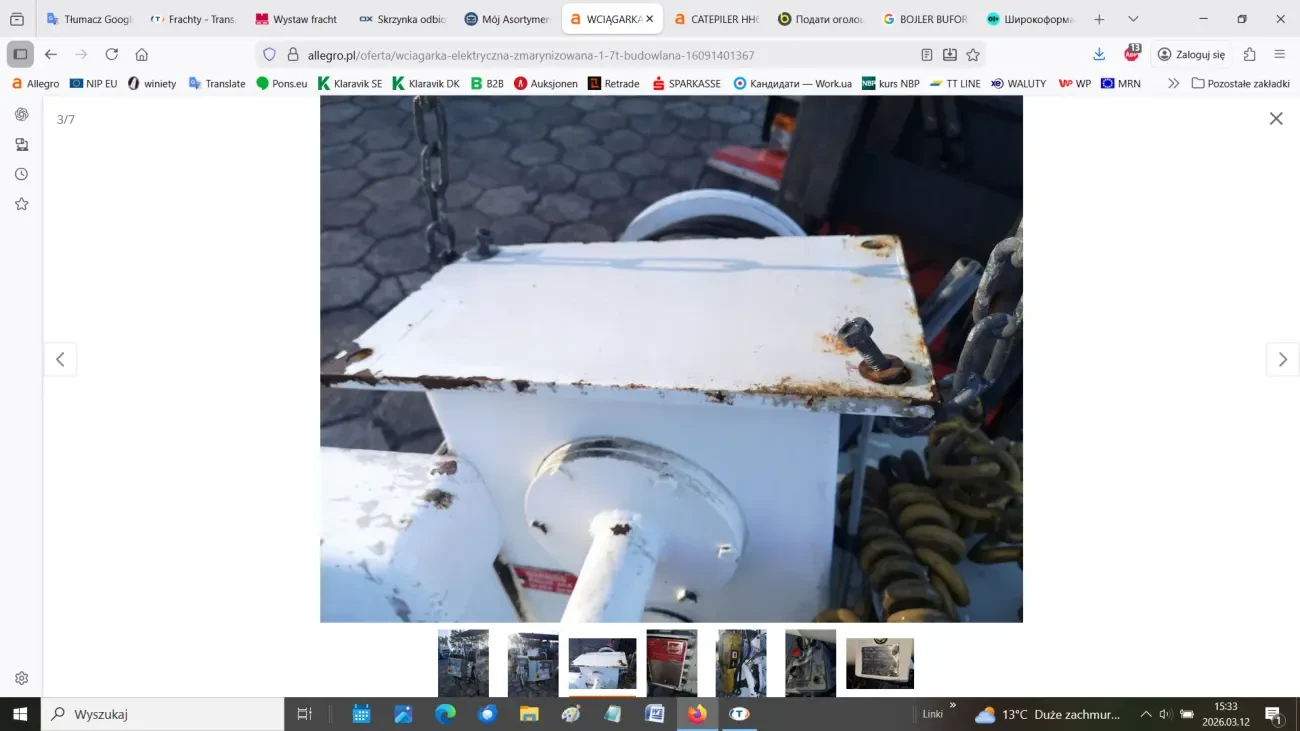1300x731 pixels.
Task: Select the last nameplate thumbnail
Action: click(x=879, y=663)
